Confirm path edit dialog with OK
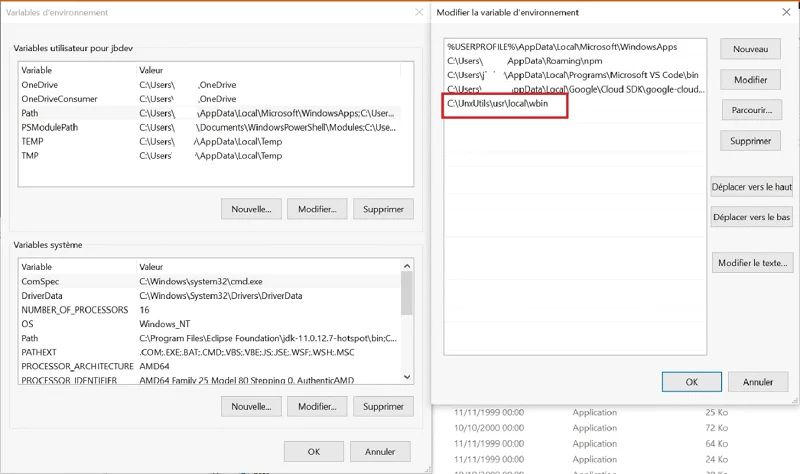 click(x=691, y=382)
